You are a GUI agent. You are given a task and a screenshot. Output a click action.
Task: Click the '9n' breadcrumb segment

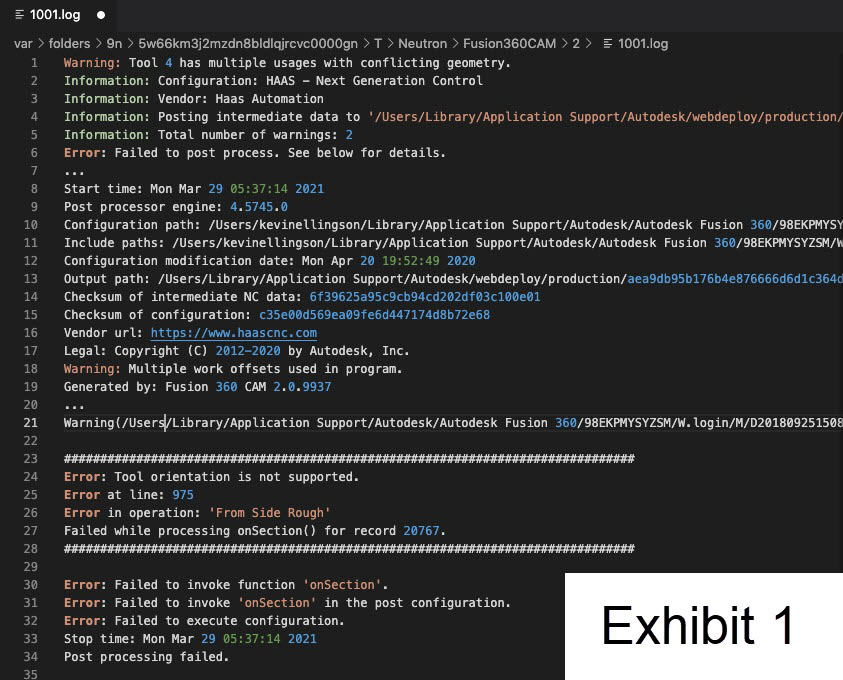115,44
